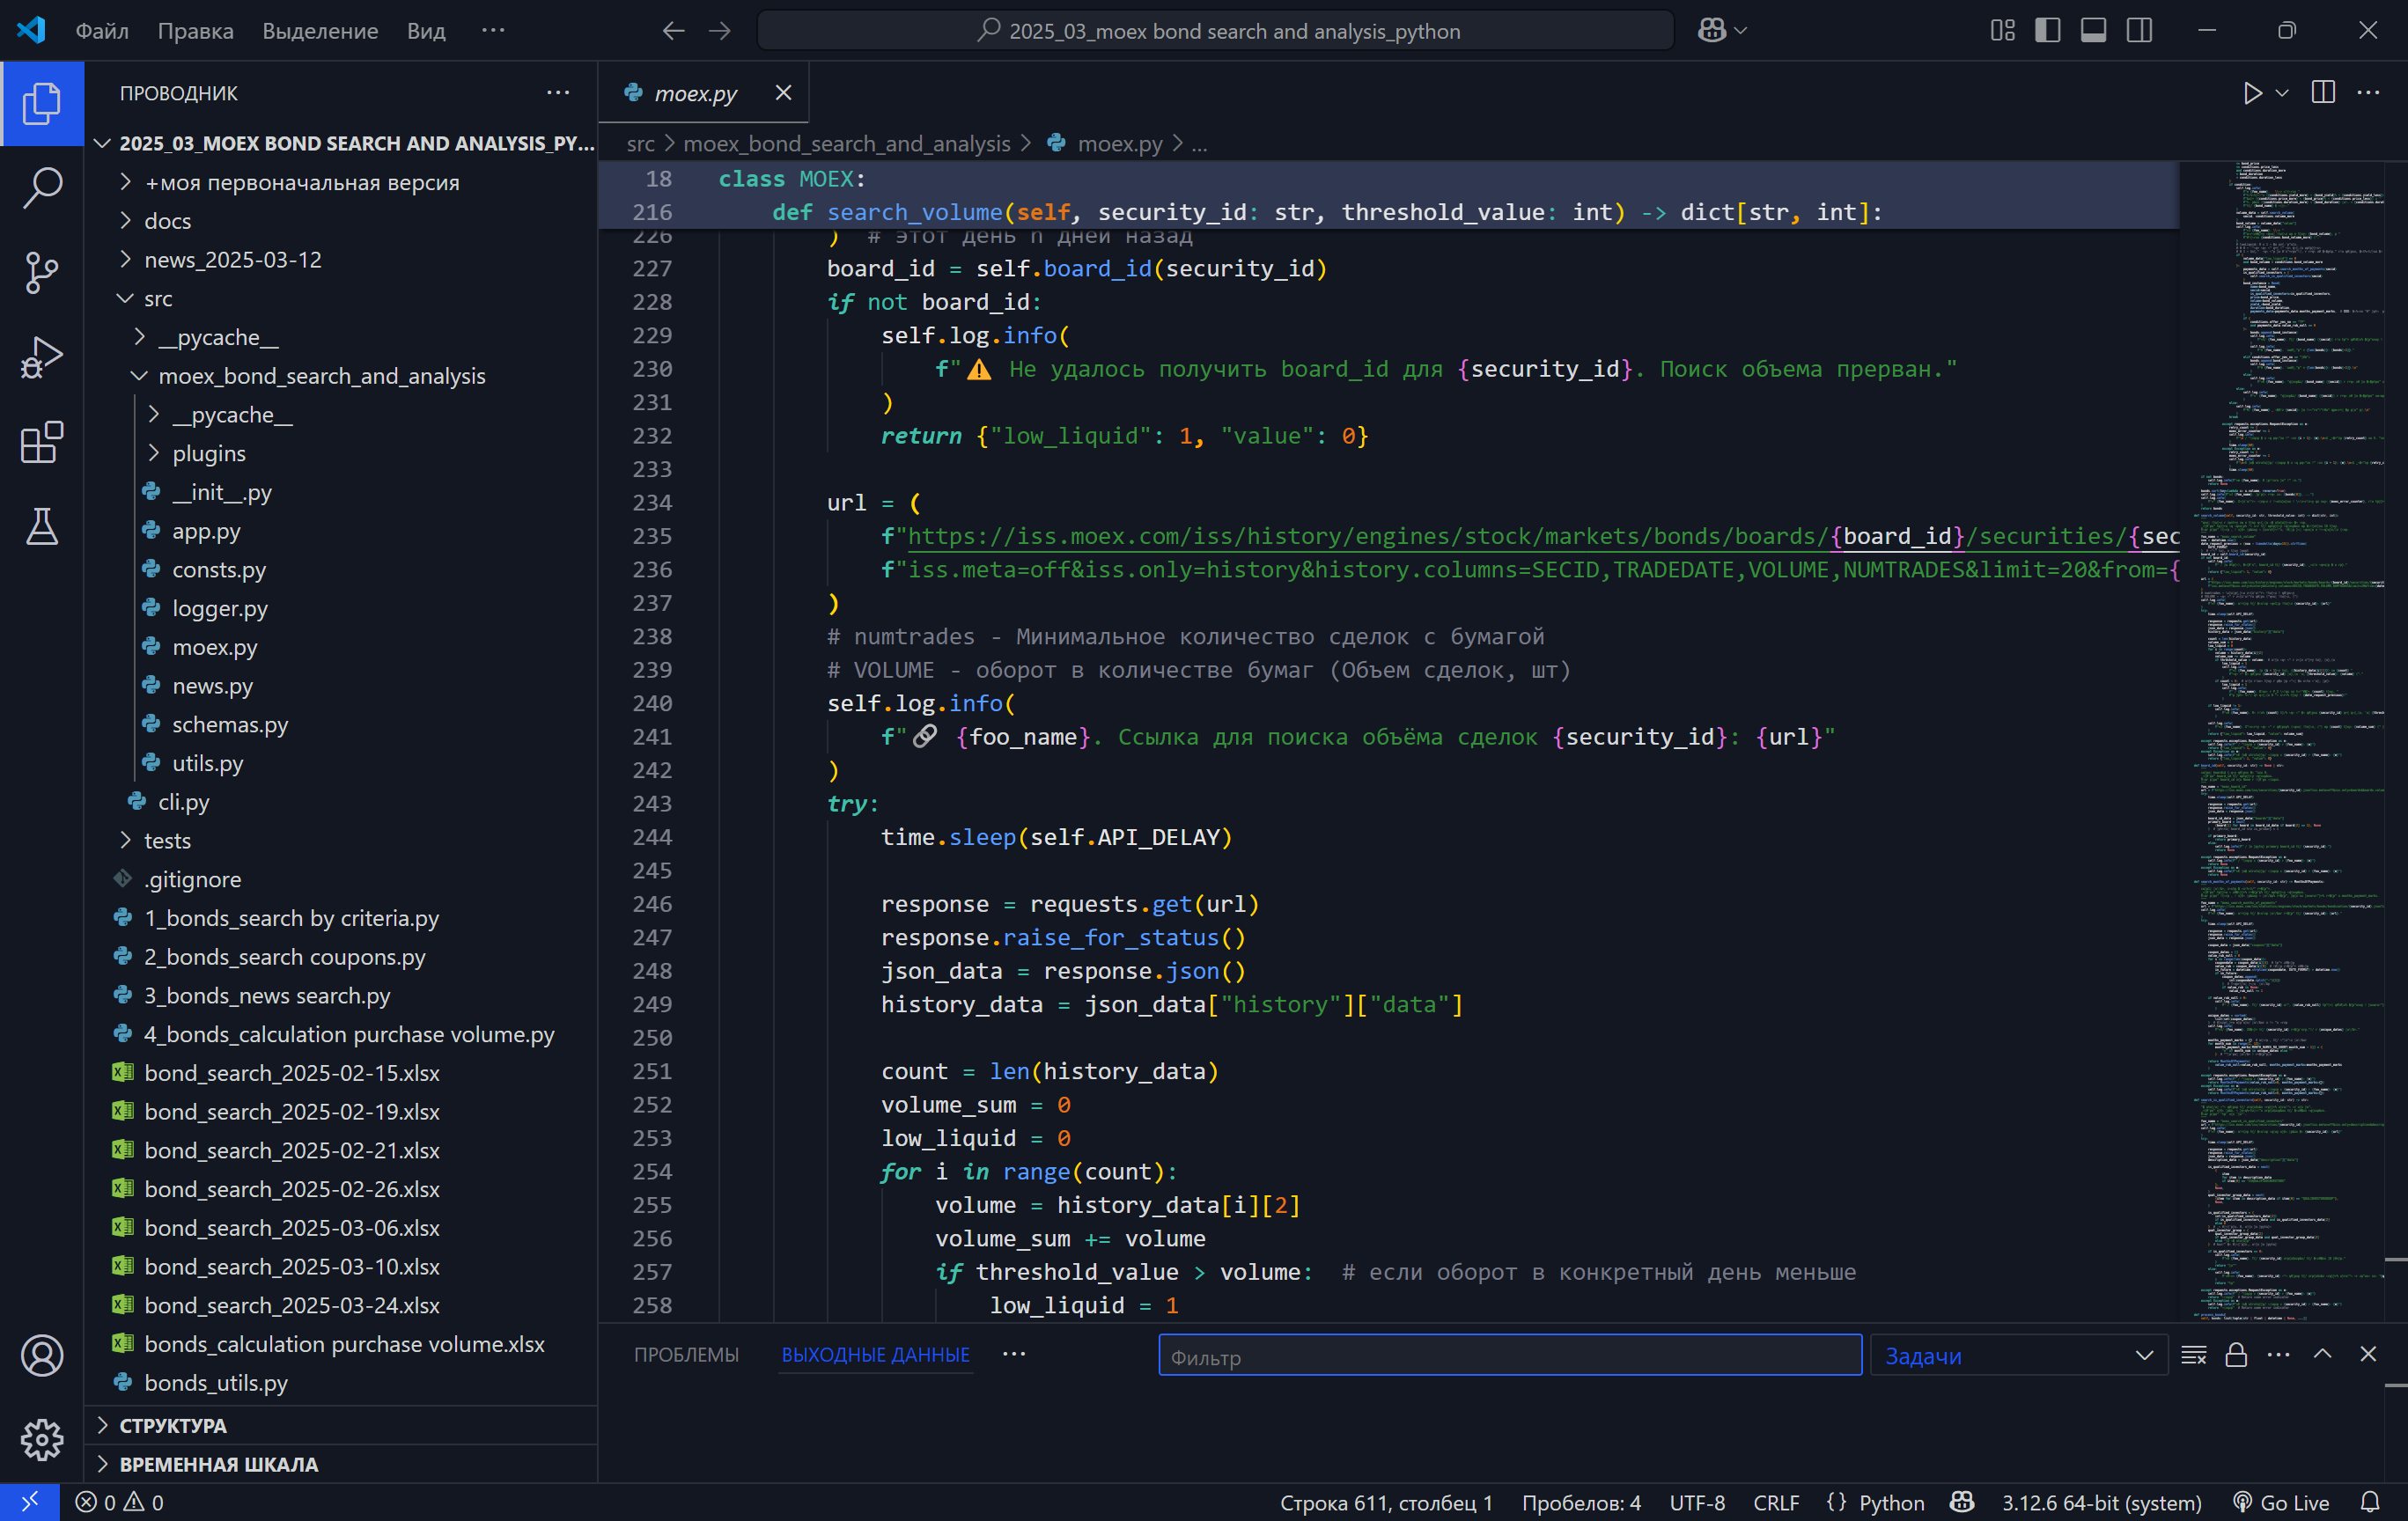Image resolution: width=2408 pixels, height=1521 pixels.
Task: Open notifications via status bar bell
Action: click(x=2370, y=1501)
